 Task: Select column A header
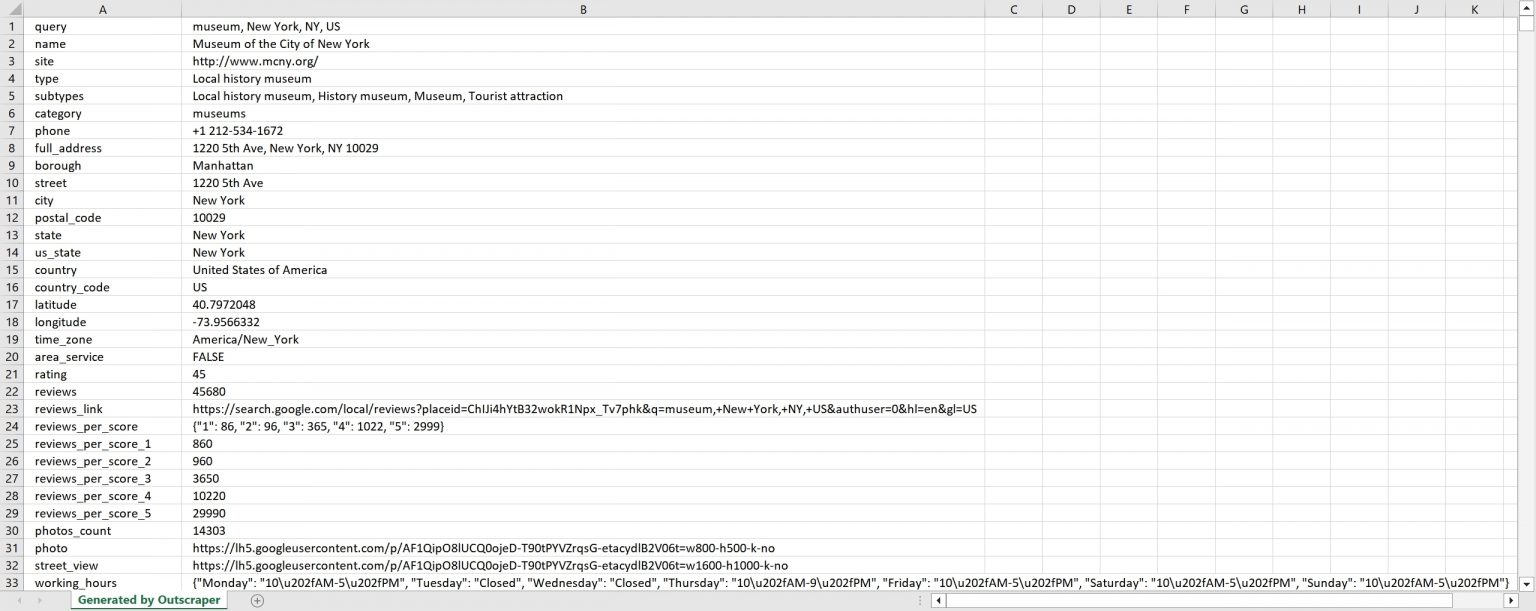coord(103,10)
